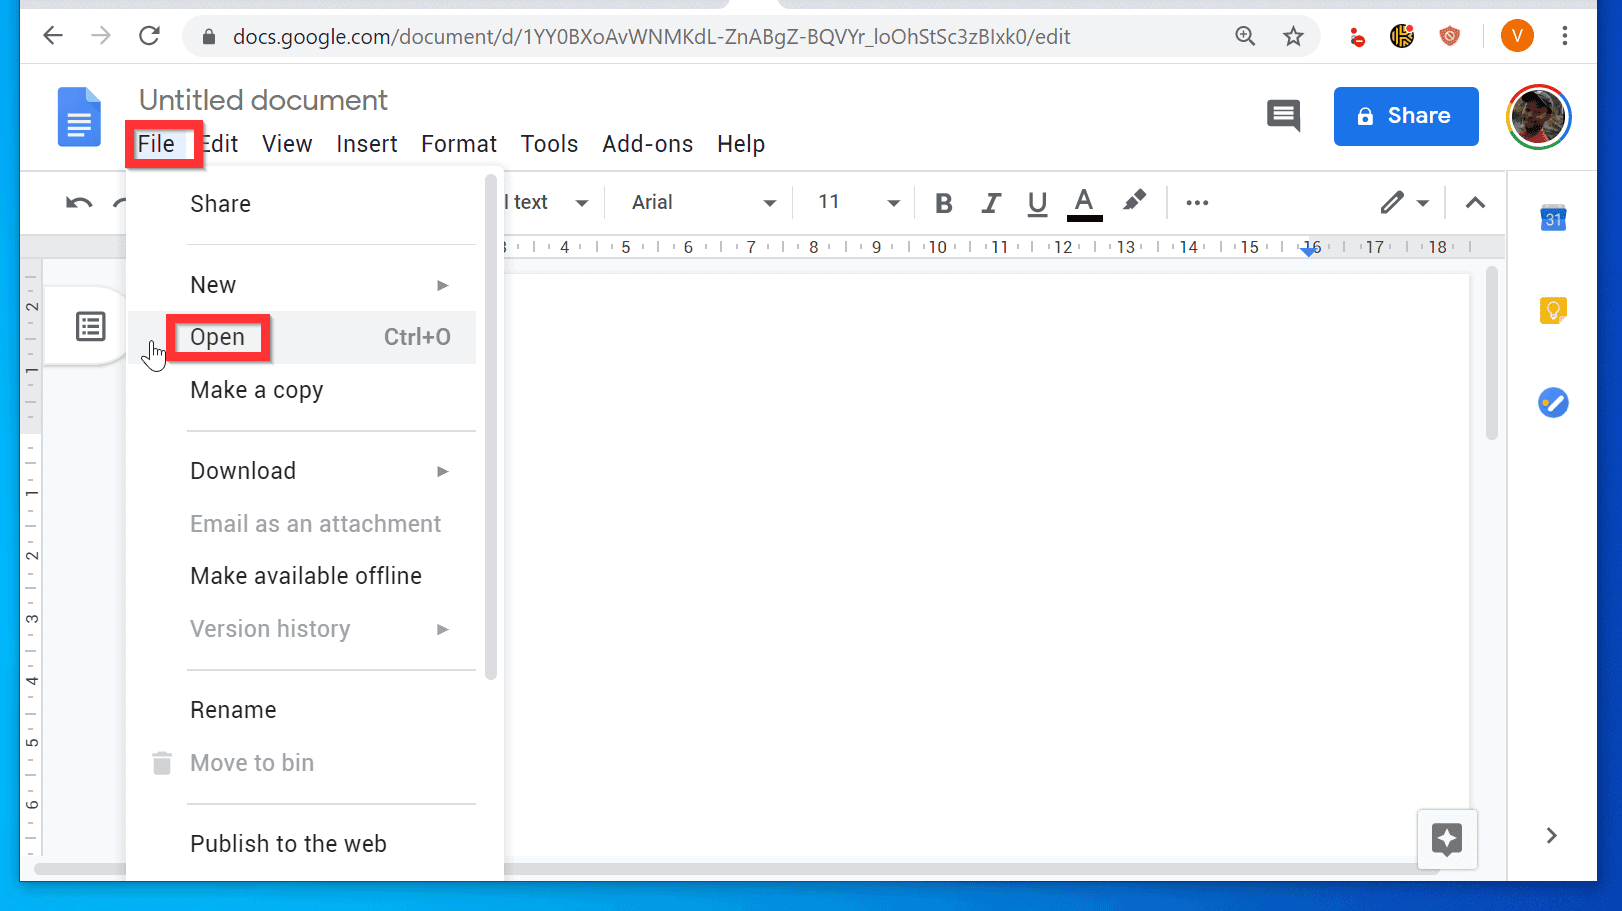Show the document outline
Image resolution: width=1622 pixels, height=911 pixels.
pyautogui.click(x=90, y=325)
